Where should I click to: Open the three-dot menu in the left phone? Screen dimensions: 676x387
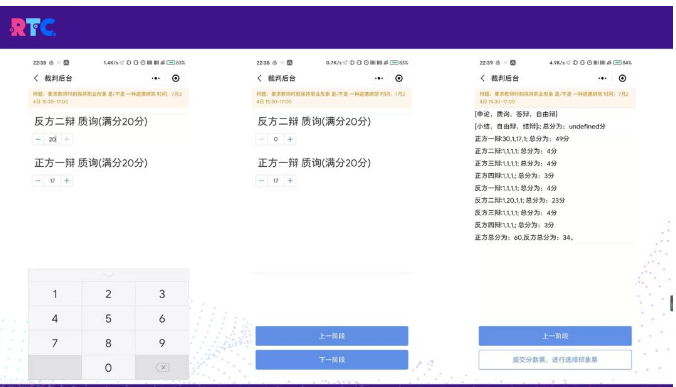156,78
